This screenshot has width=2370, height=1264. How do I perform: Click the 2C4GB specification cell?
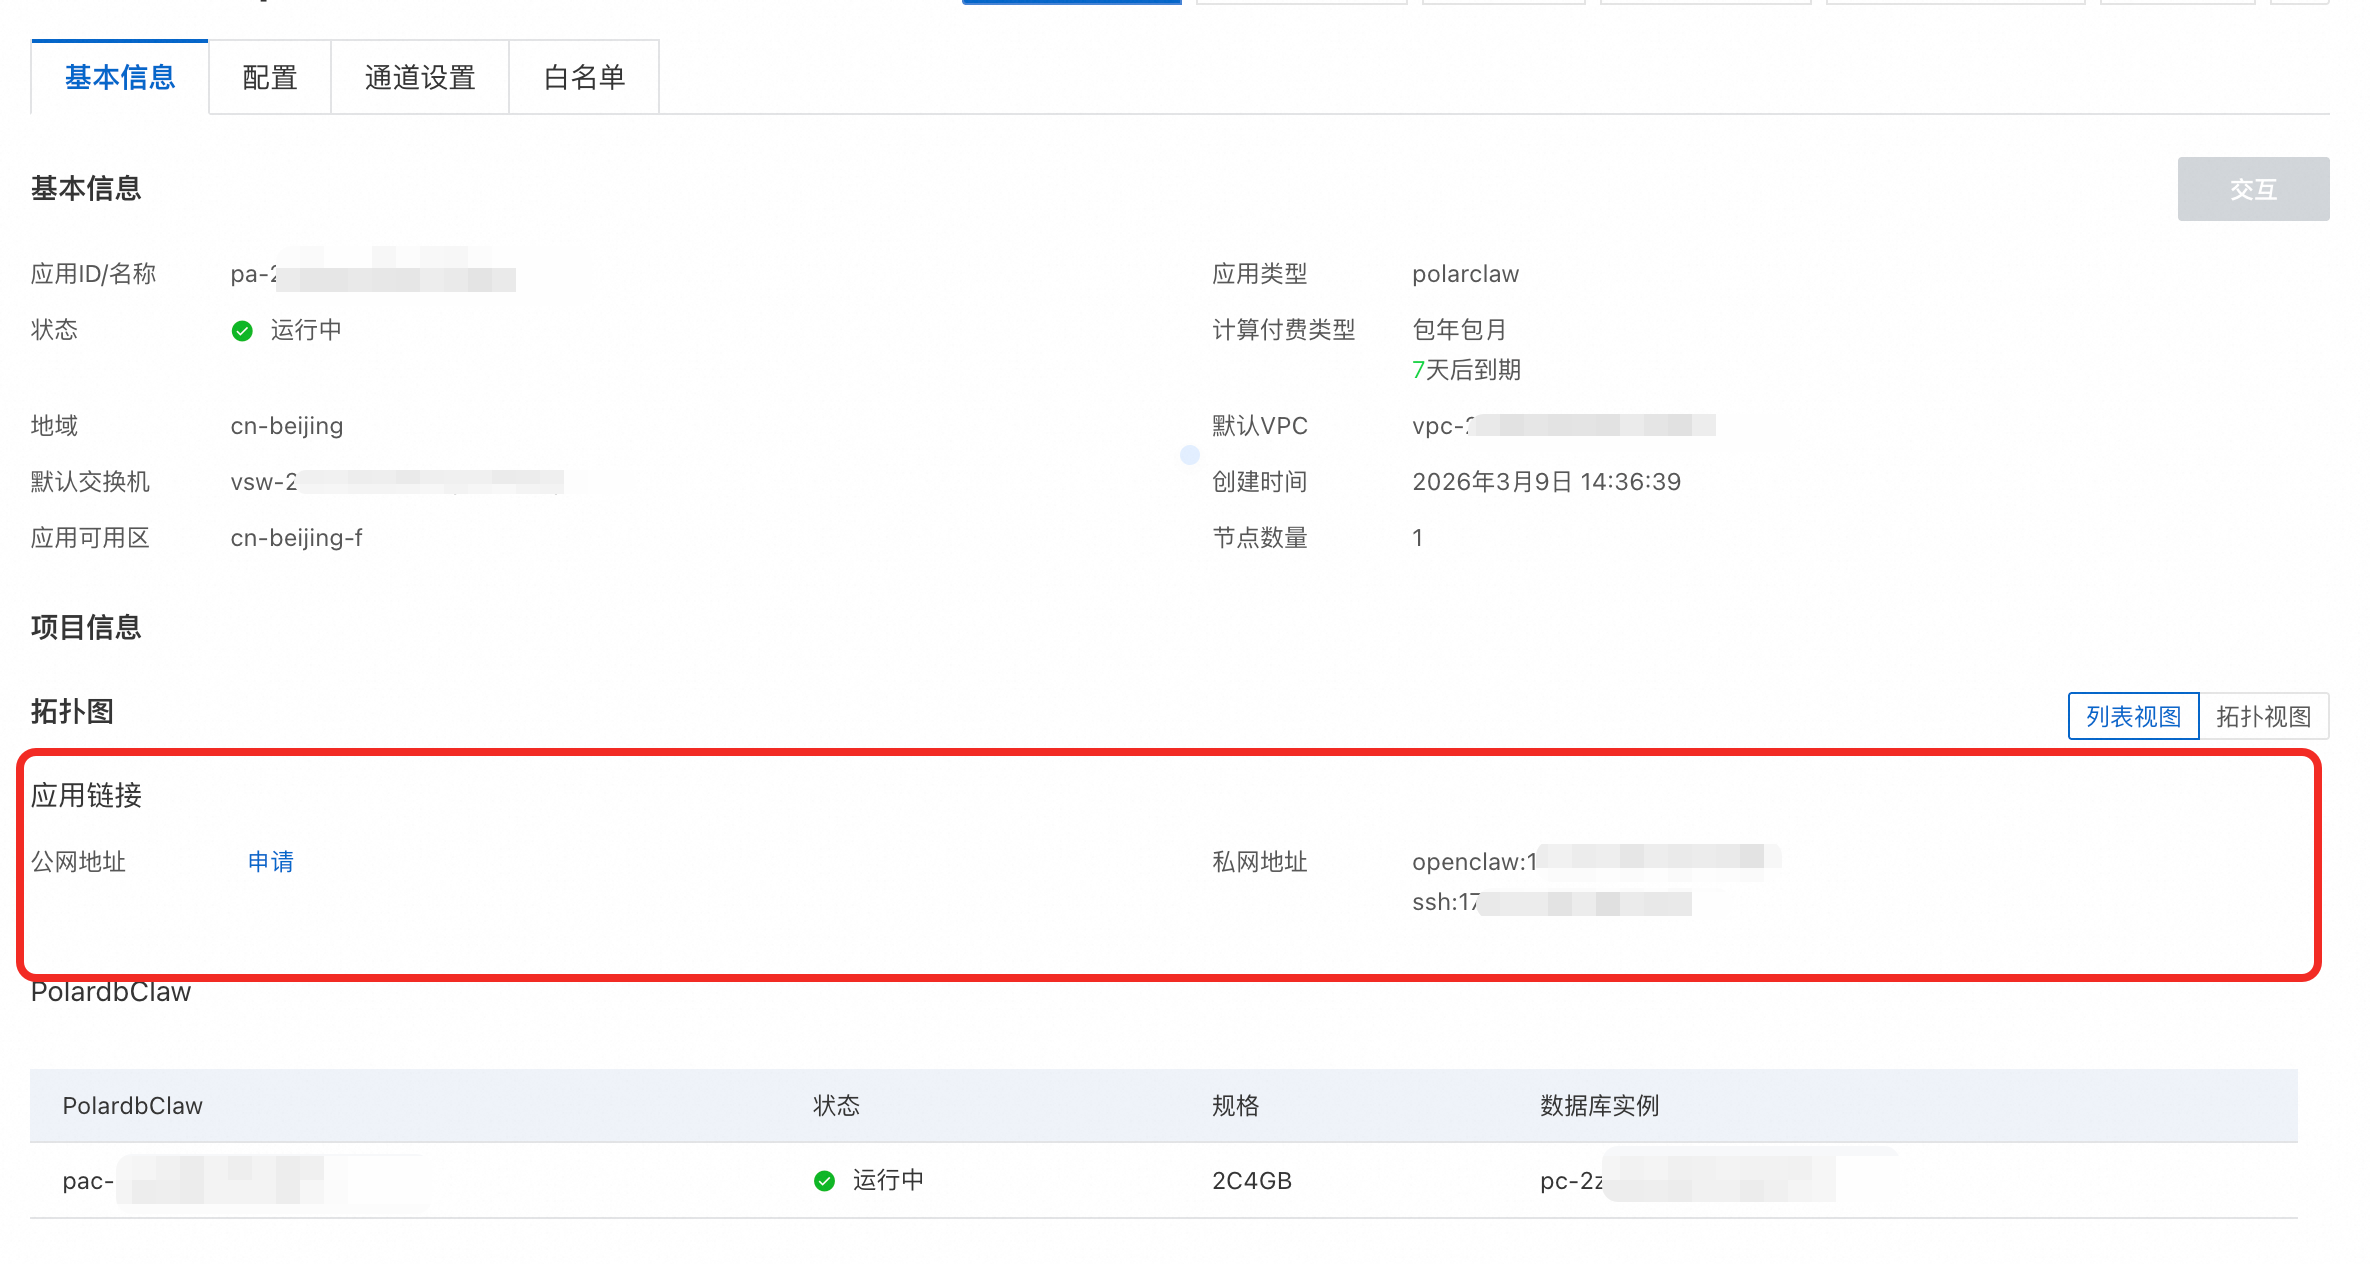click(1252, 1181)
